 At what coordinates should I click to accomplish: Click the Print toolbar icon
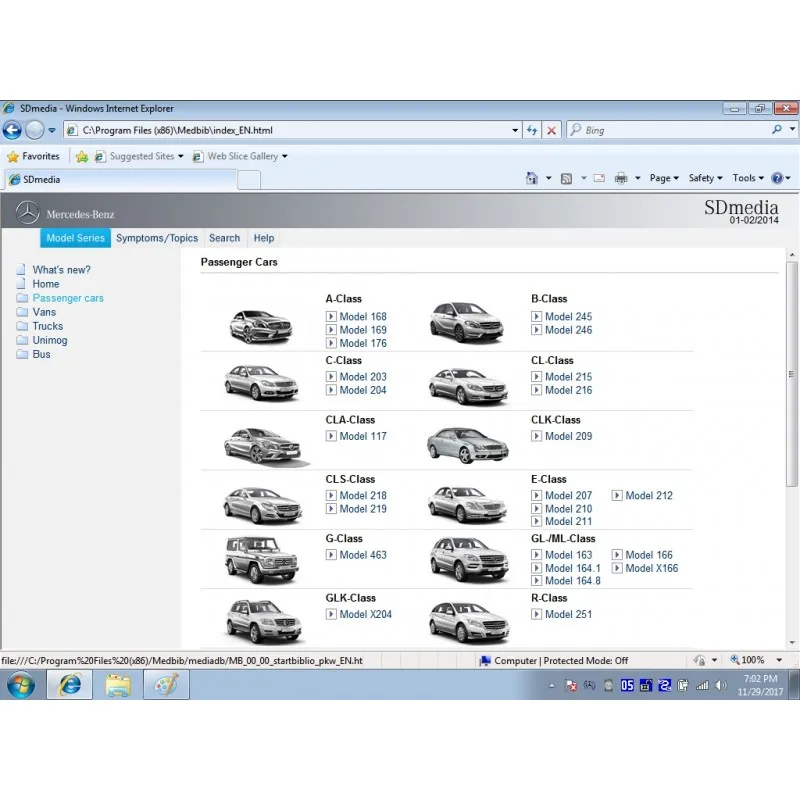click(621, 178)
